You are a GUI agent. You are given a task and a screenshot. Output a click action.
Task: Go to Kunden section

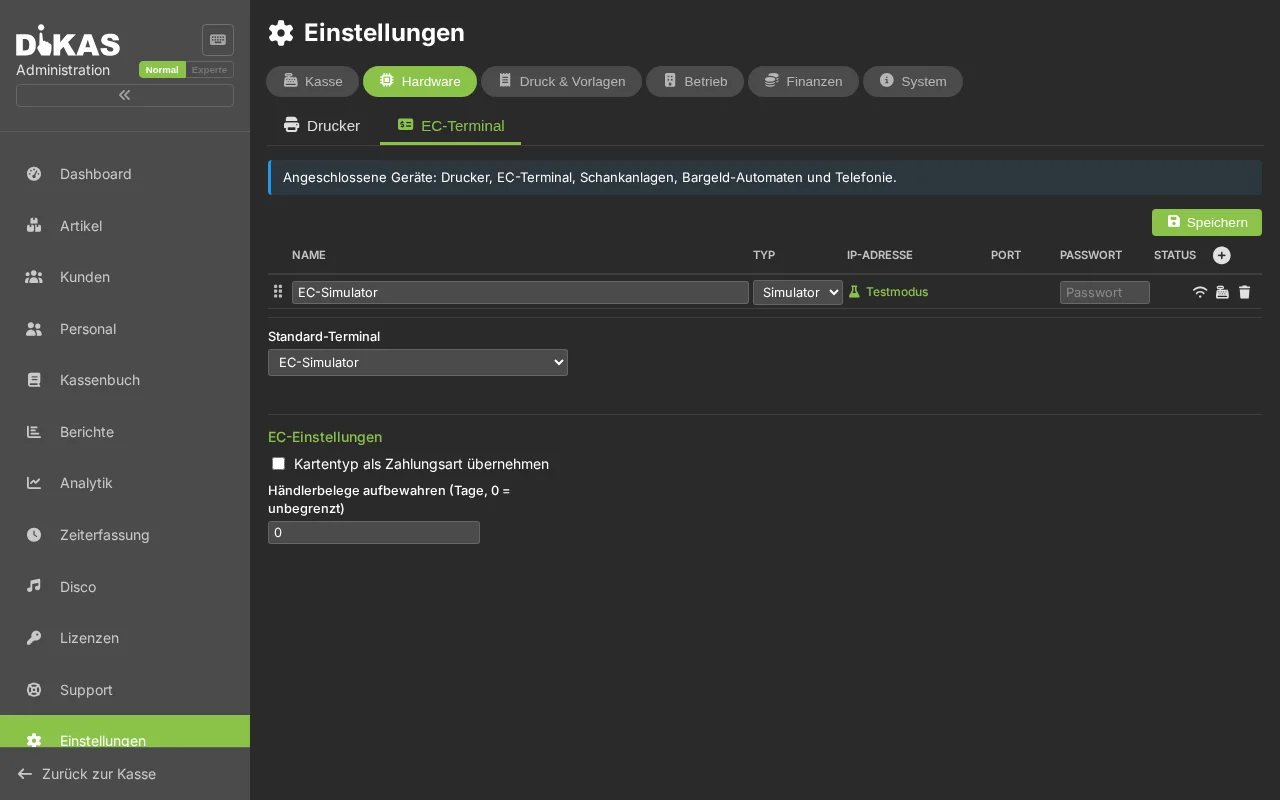coord(125,277)
